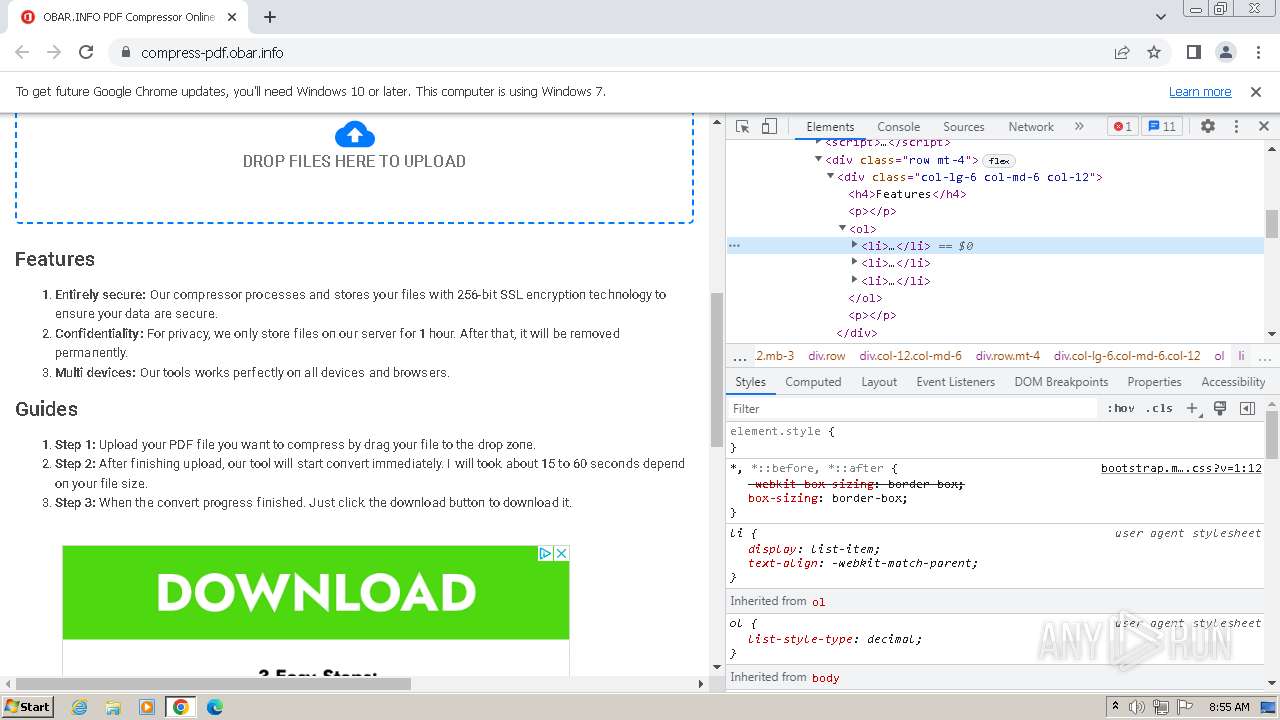Select the h4 Features node in DOM tree

click(x=907, y=194)
